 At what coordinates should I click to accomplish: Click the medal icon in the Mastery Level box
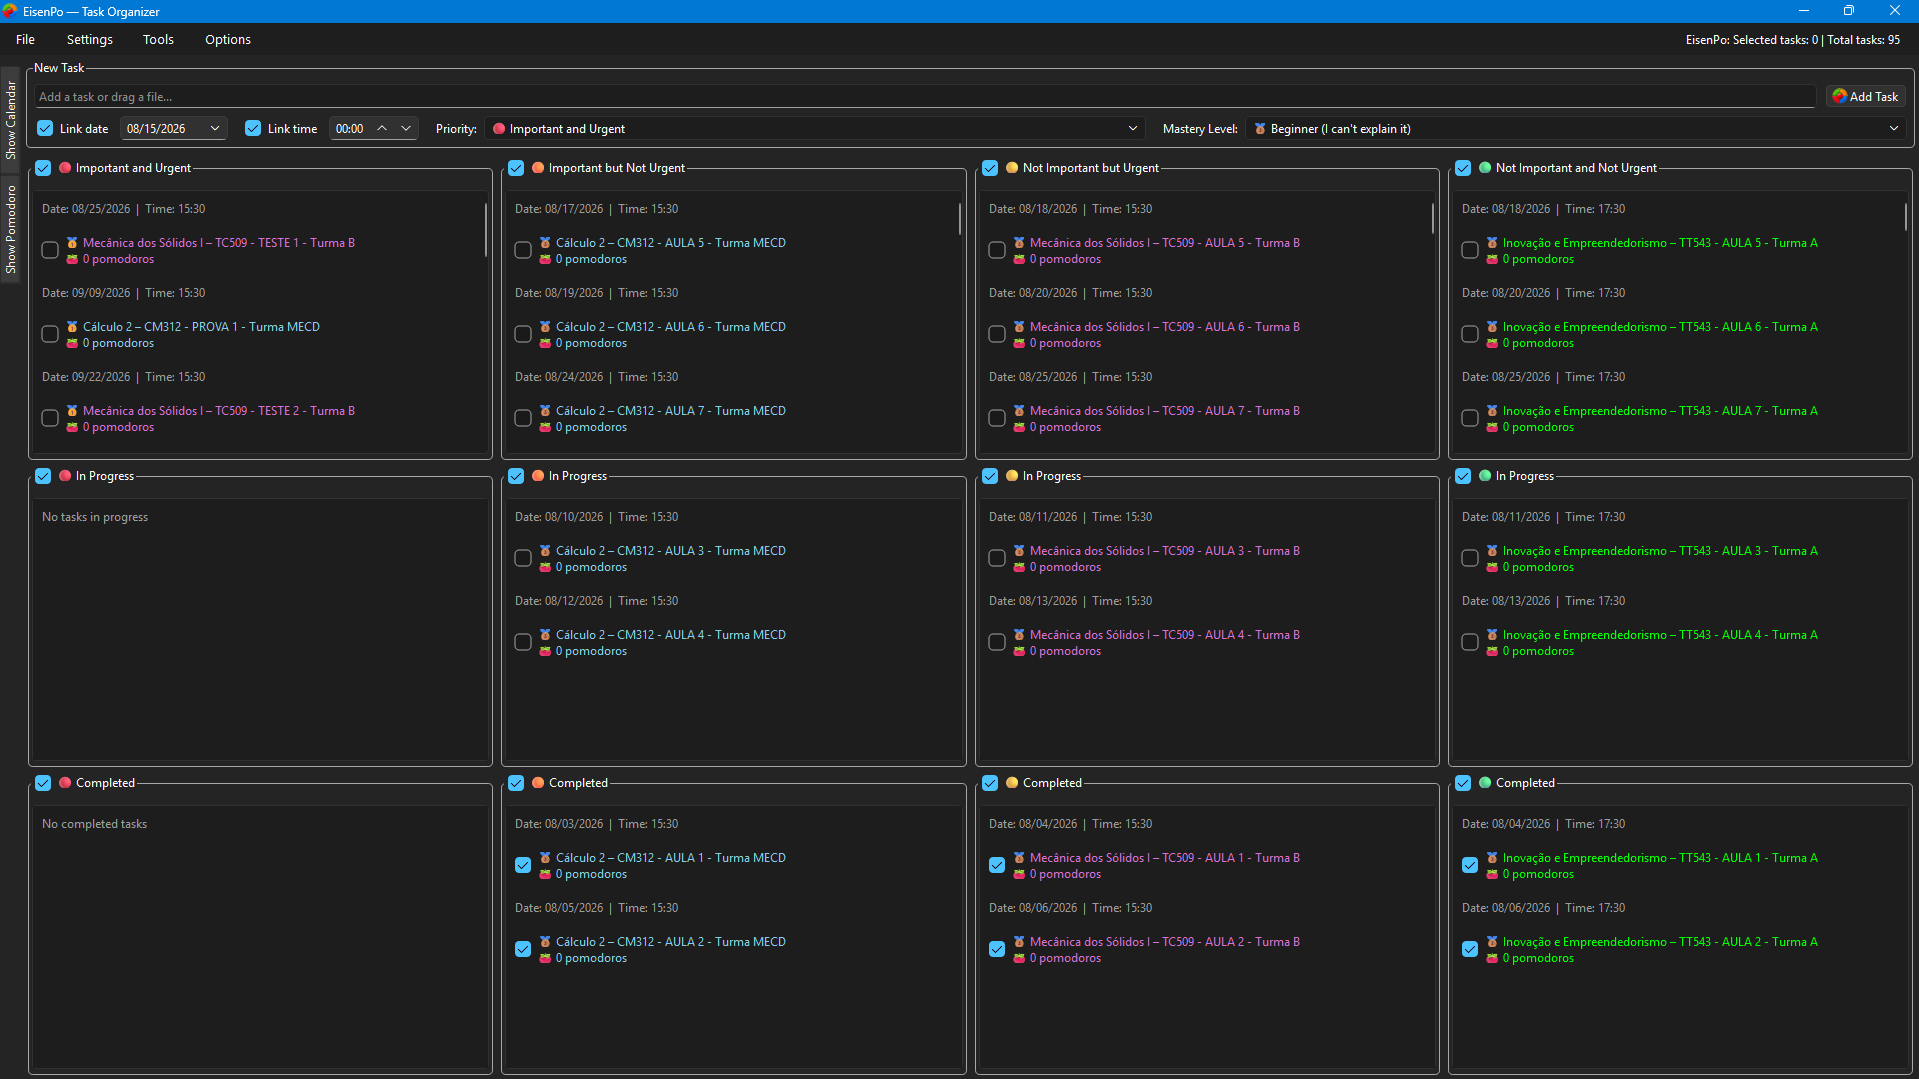tap(1260, 129)
